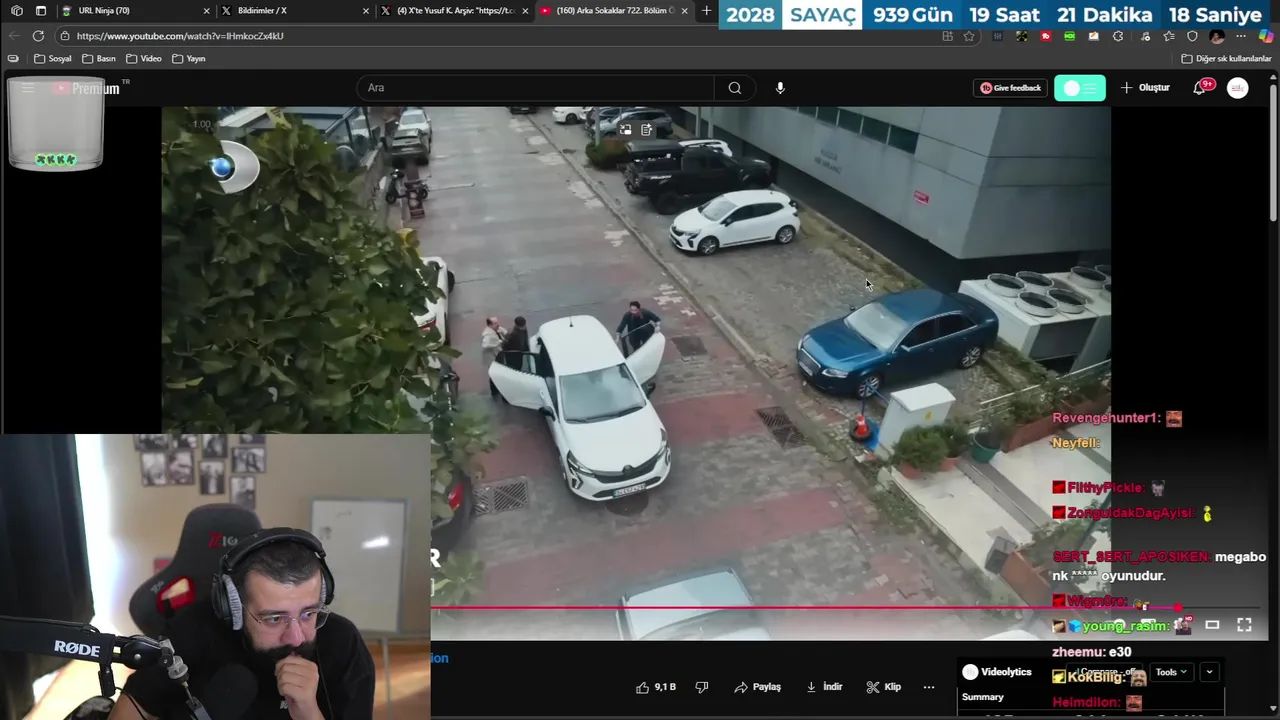This screenshot has width=1280, height=720.
Task: Close the URL Ninja tab
Action: [x=207, y=11]
